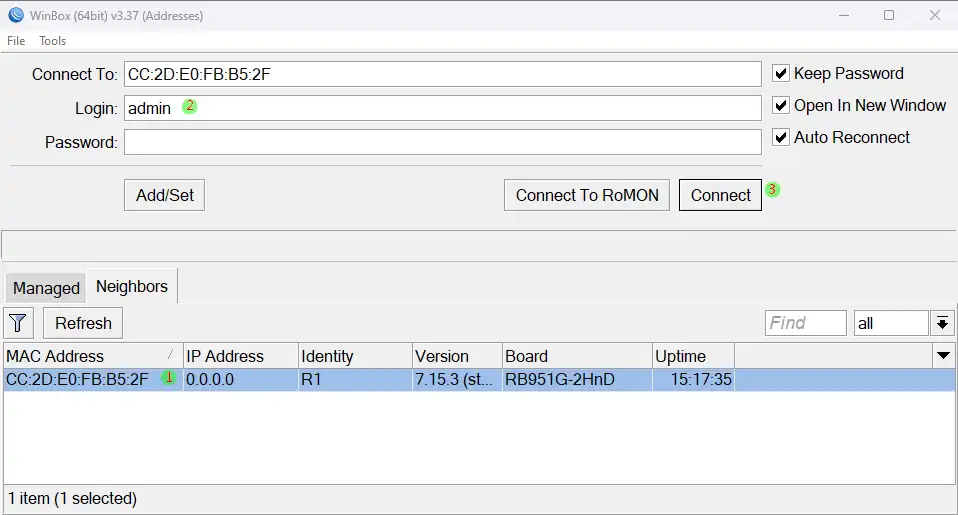Image resolution: width=958 pixels, height=515 pixels.
Task: Select the R1 neighbor row MAC address
Action: click(x=77, y=380)
